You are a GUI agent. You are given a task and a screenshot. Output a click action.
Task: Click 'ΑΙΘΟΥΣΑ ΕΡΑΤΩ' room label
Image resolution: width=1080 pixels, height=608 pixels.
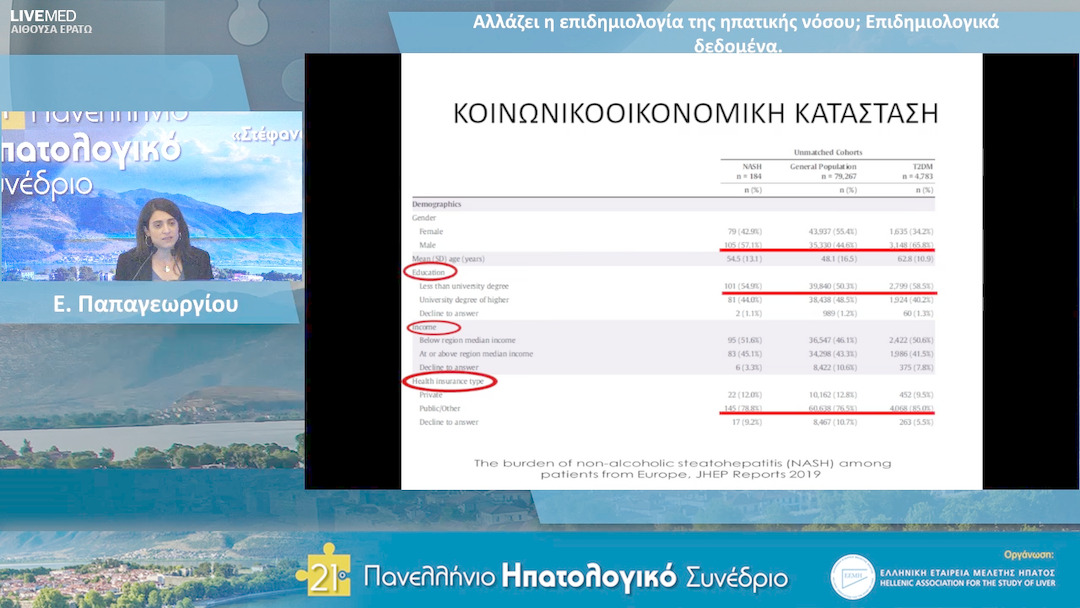tap(51, 30)
